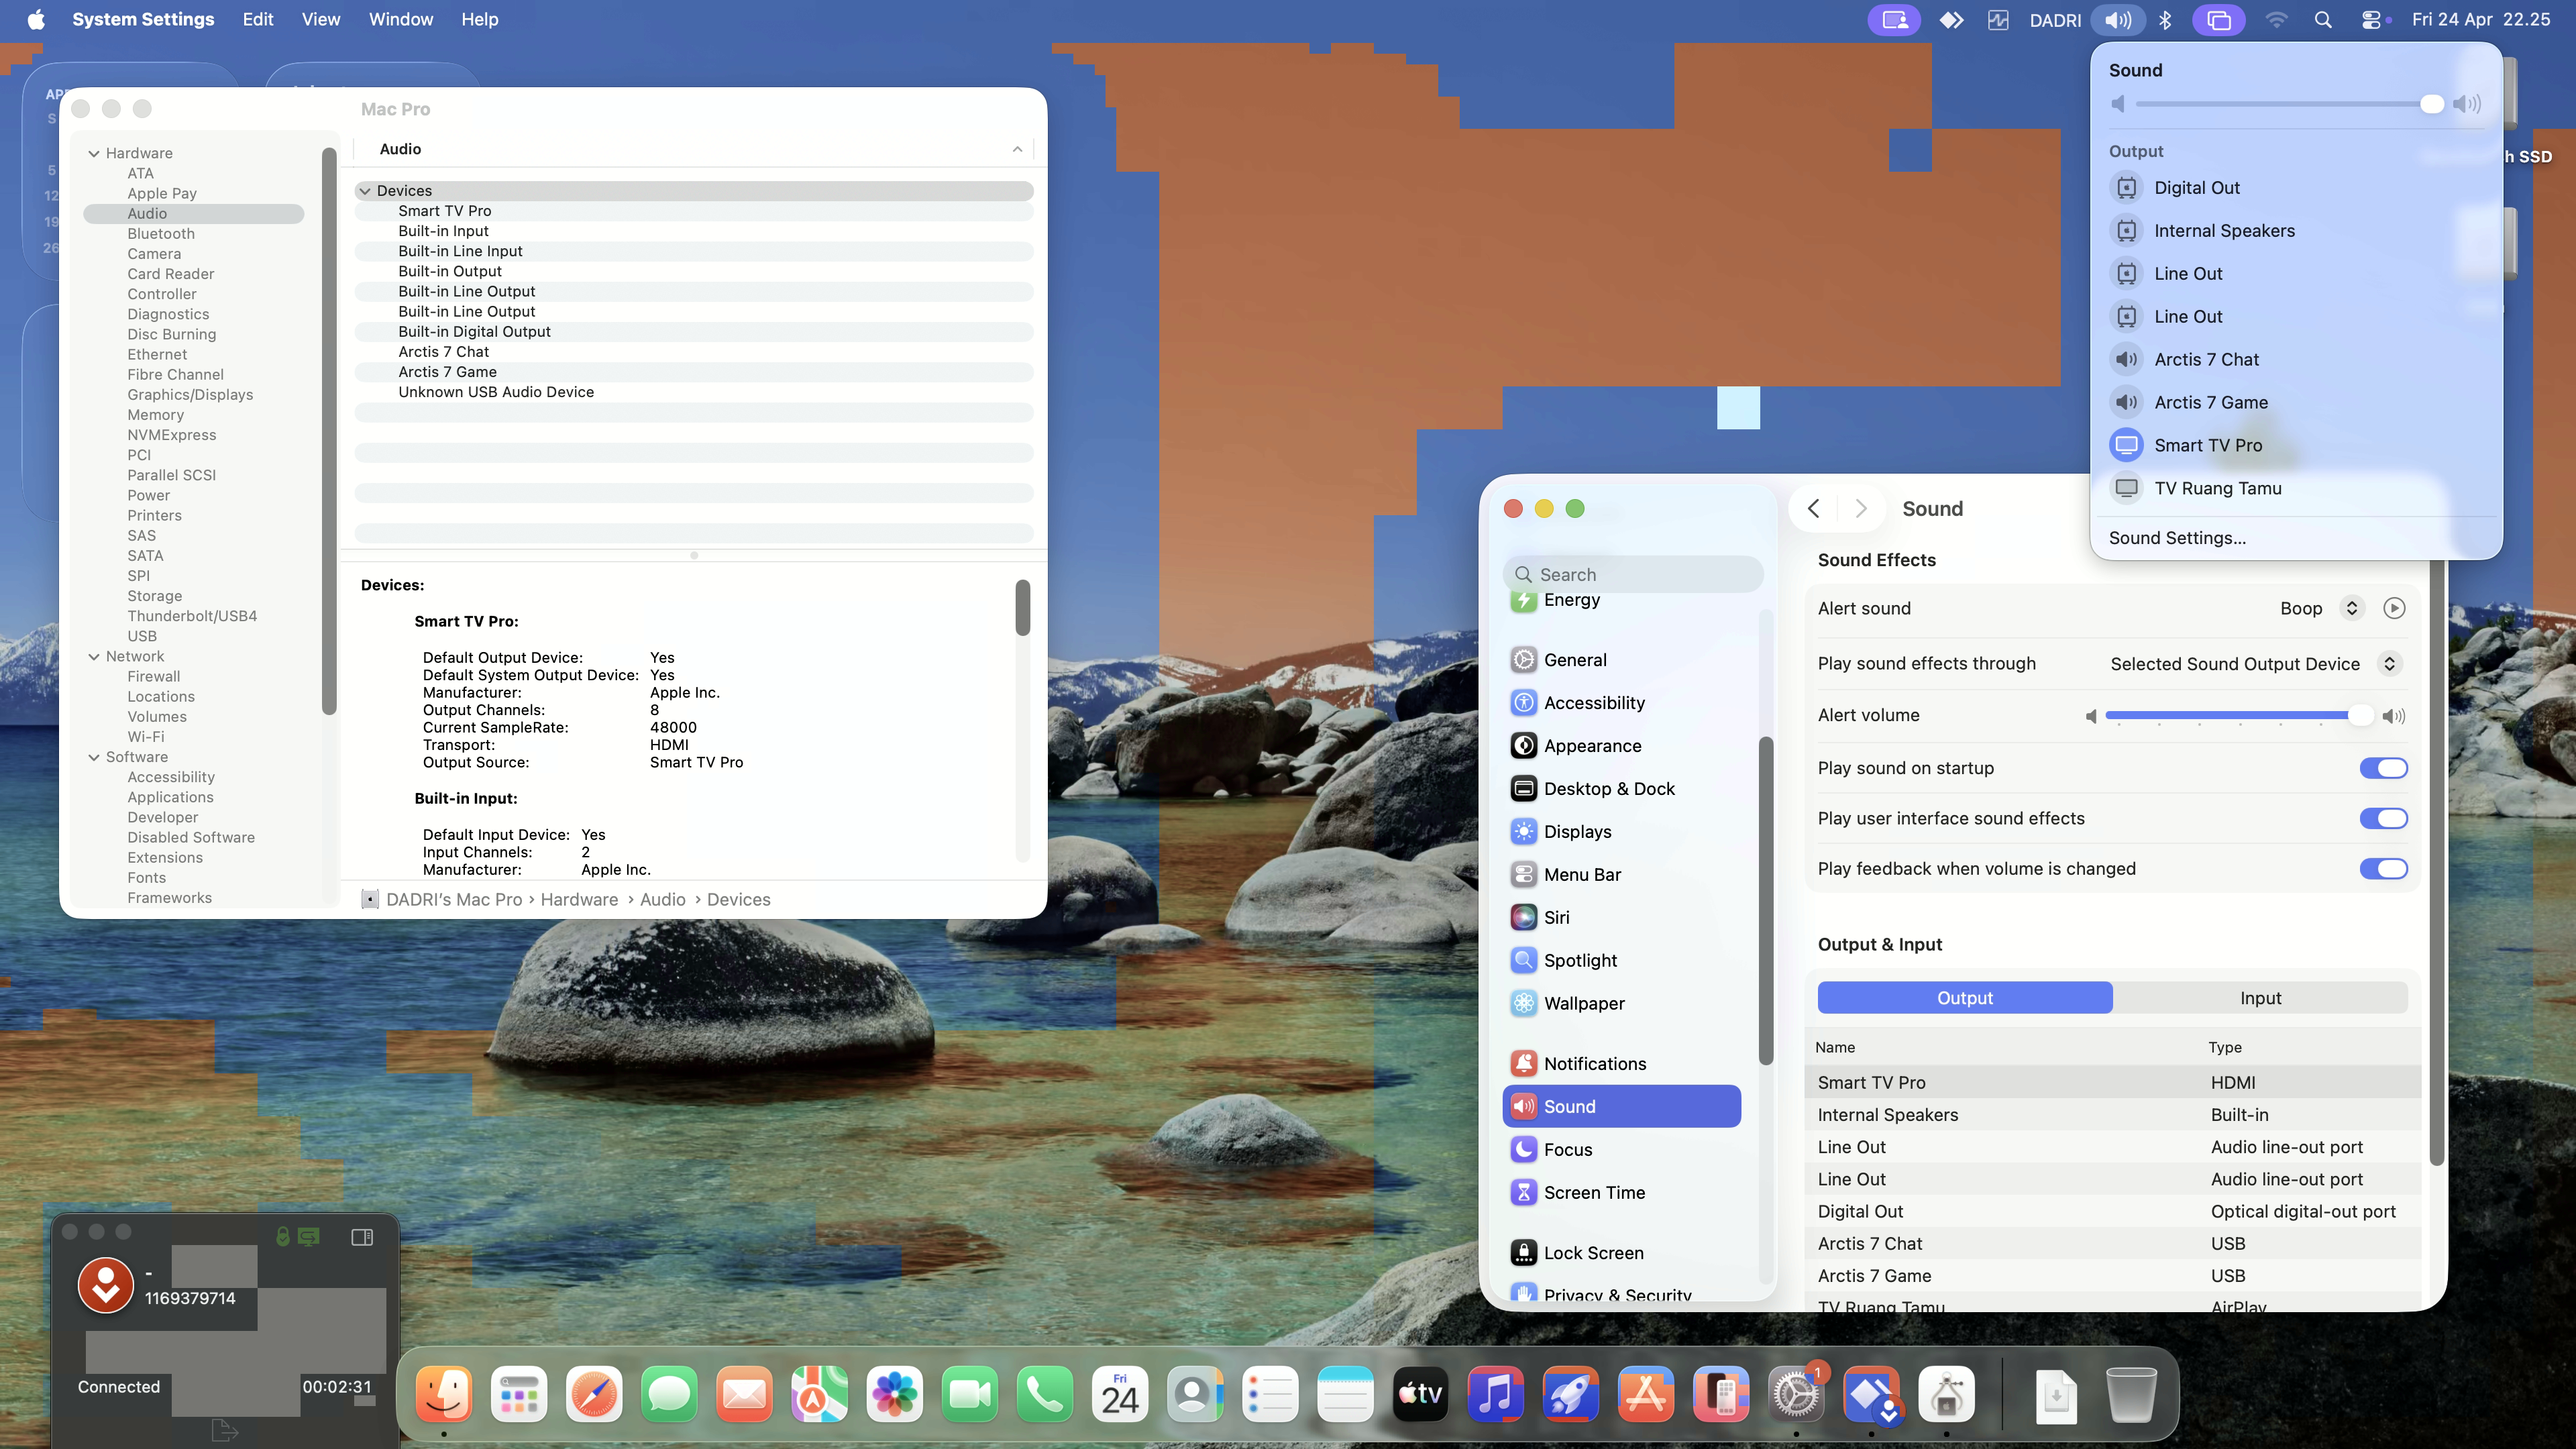Select Smart TV Pro output in Sound popup

point(2296,445)
